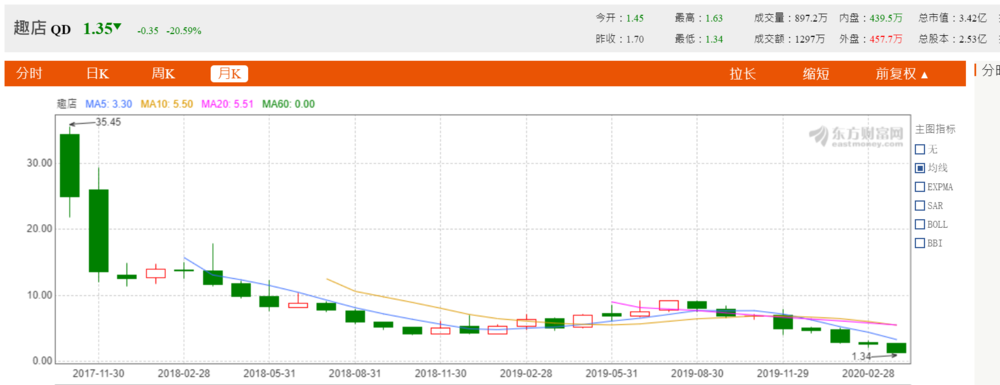1000x385 pixels.
Task: Click the 缩短 button
Action: (816, 73)
